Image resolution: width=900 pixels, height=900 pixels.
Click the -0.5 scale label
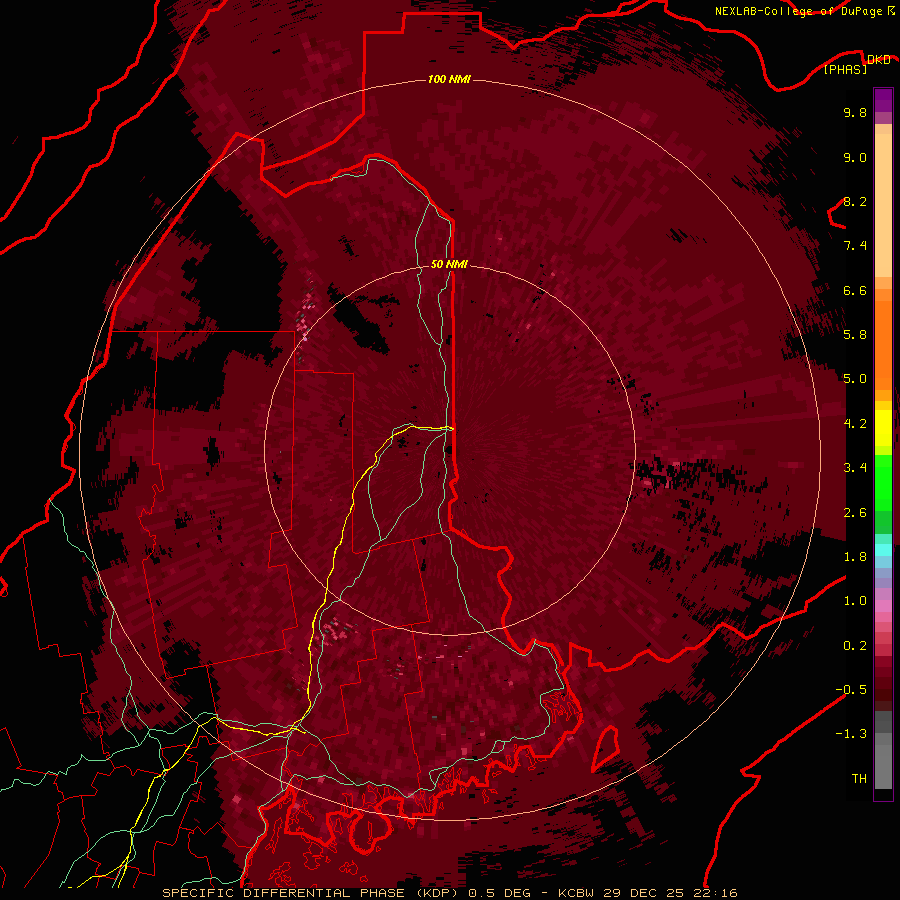pyautogui.click(x=851, y=690)
